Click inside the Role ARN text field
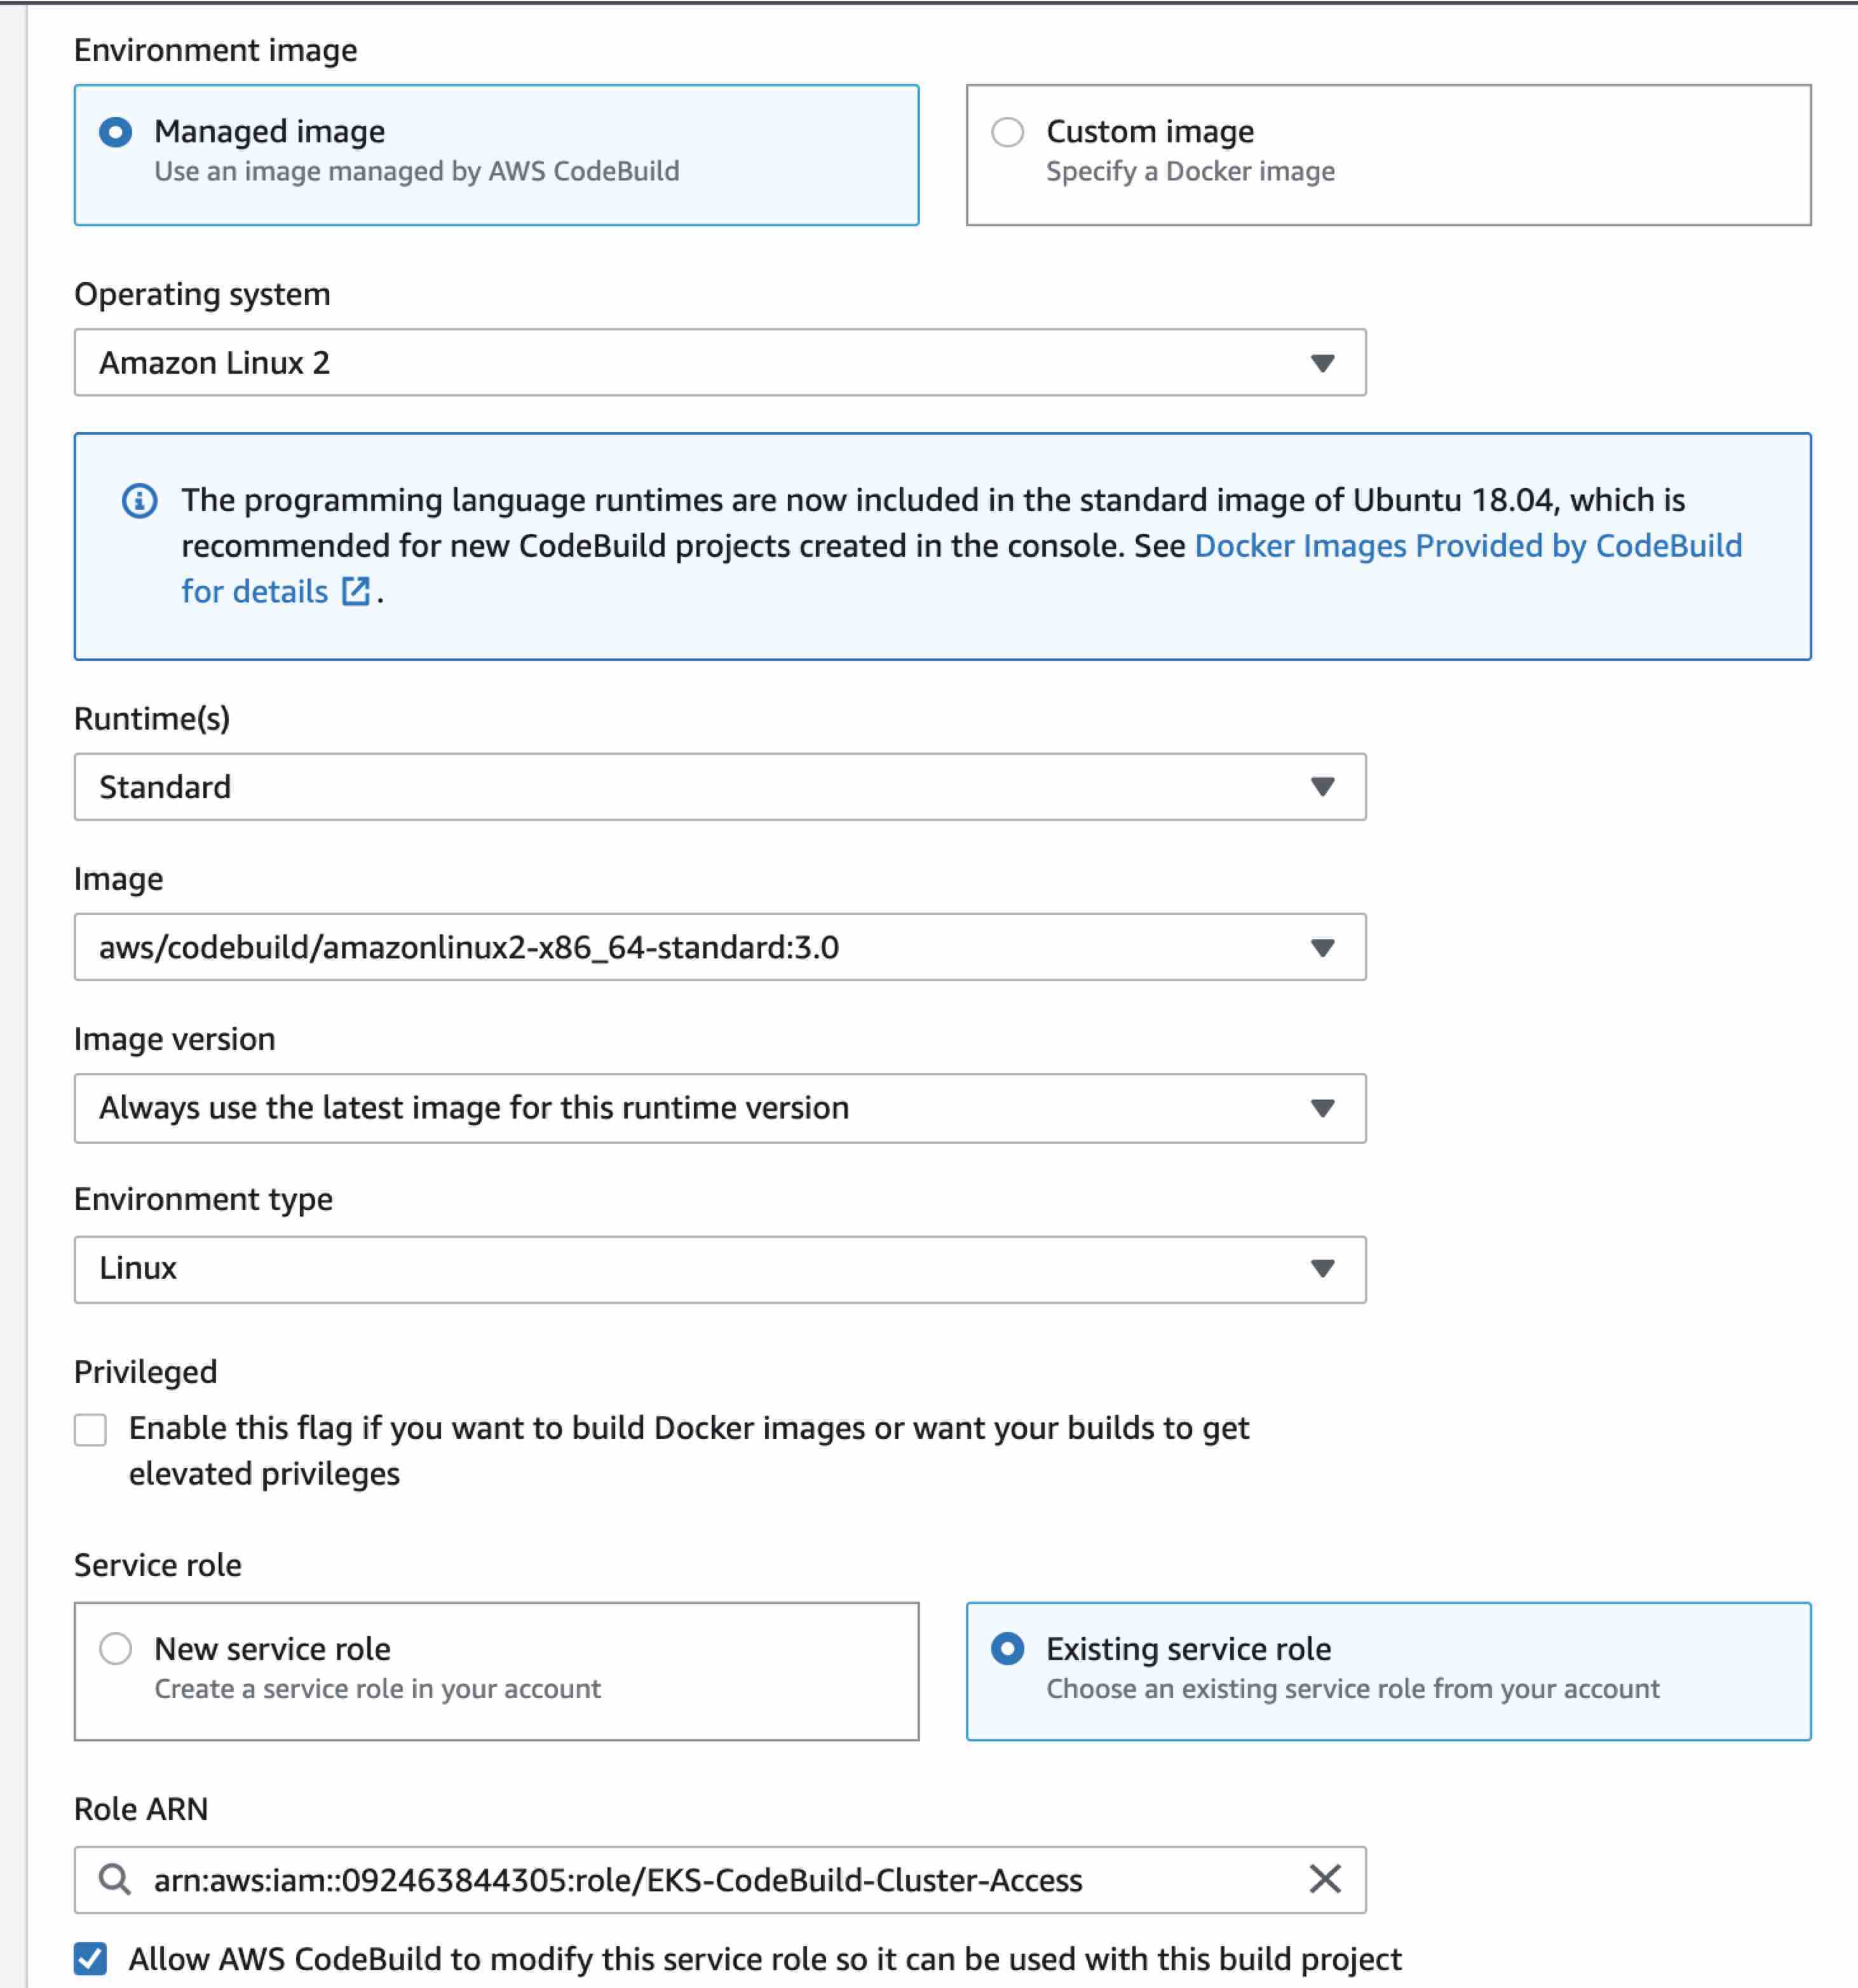The width and height of the screenshot is (1858, 1988). (x=700, y=1880)
